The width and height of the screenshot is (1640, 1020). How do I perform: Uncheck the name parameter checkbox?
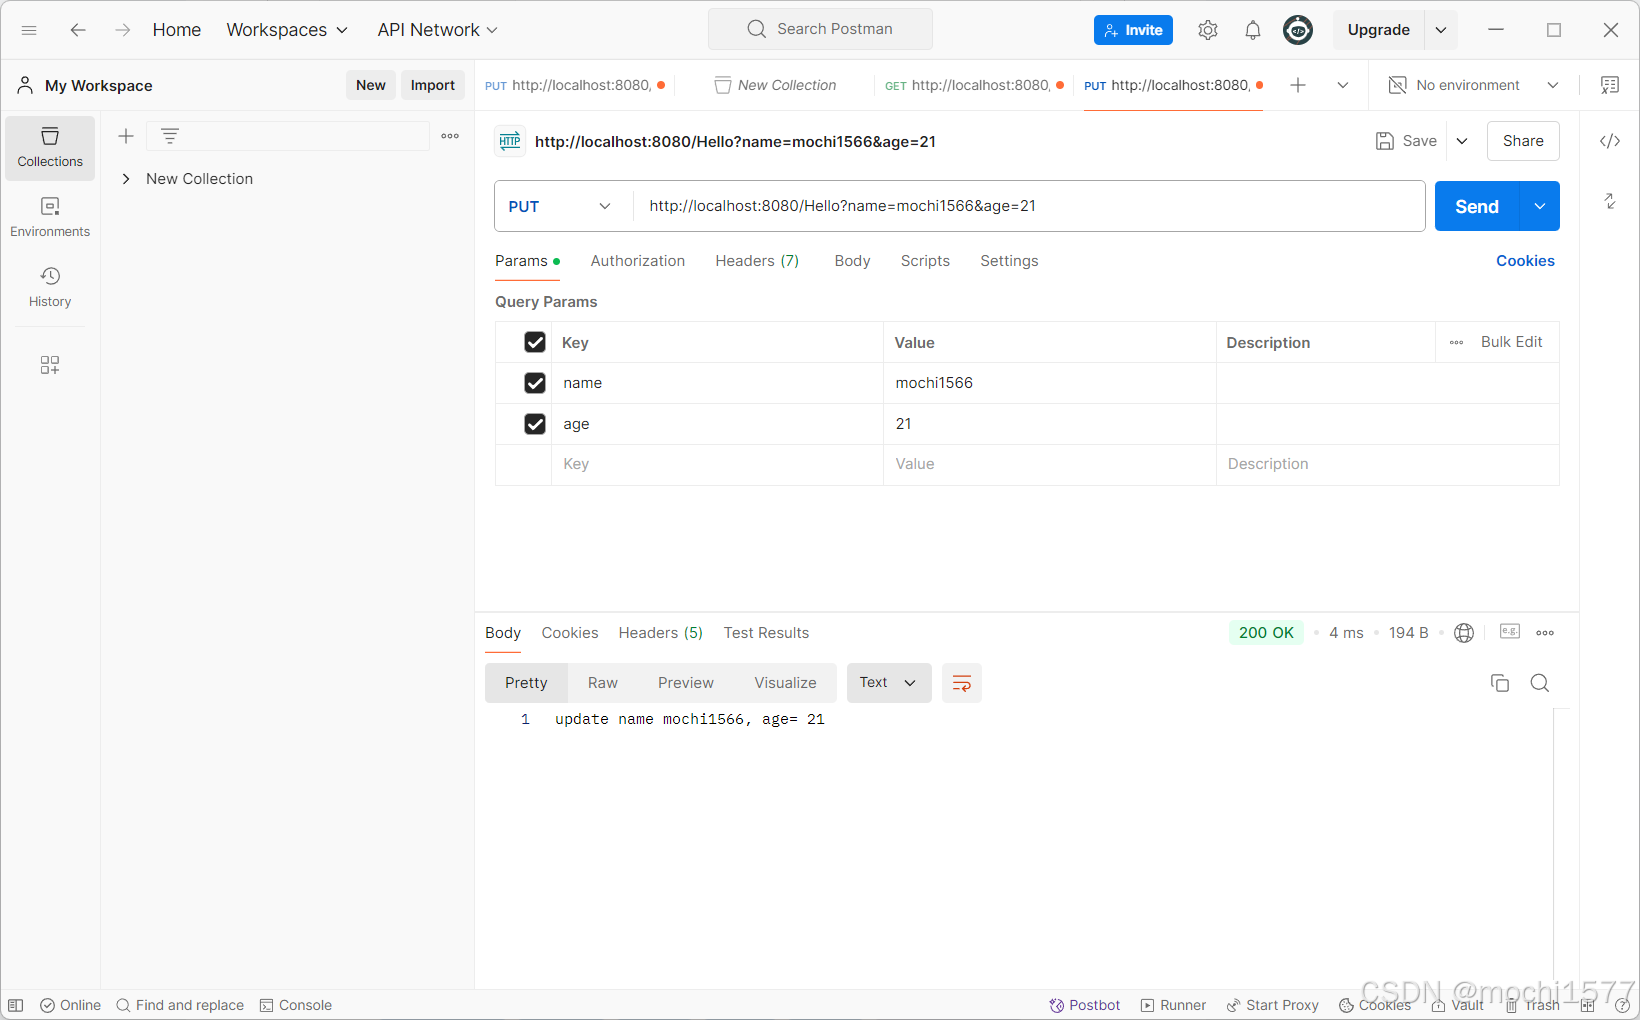pyautogui.click(x=535, y=383)
